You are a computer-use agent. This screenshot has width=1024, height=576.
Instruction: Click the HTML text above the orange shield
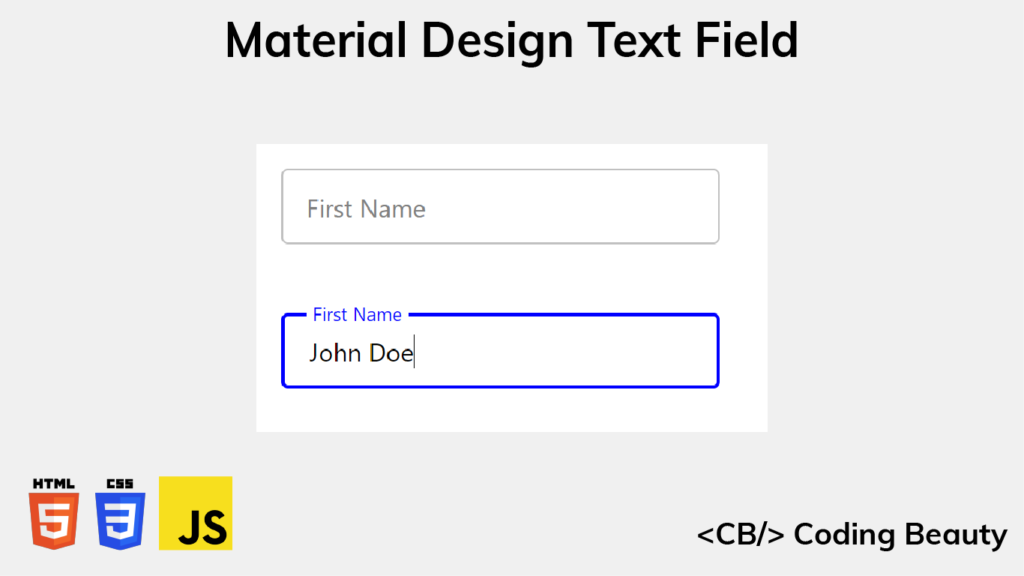pyautogui.click(x=53, y=480)
